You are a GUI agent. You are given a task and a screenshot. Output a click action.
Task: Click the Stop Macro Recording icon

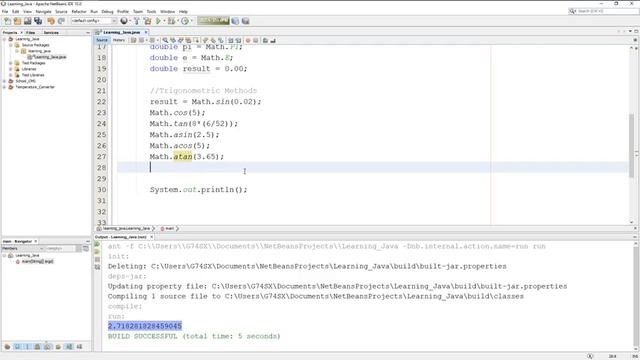coord(256,40)
